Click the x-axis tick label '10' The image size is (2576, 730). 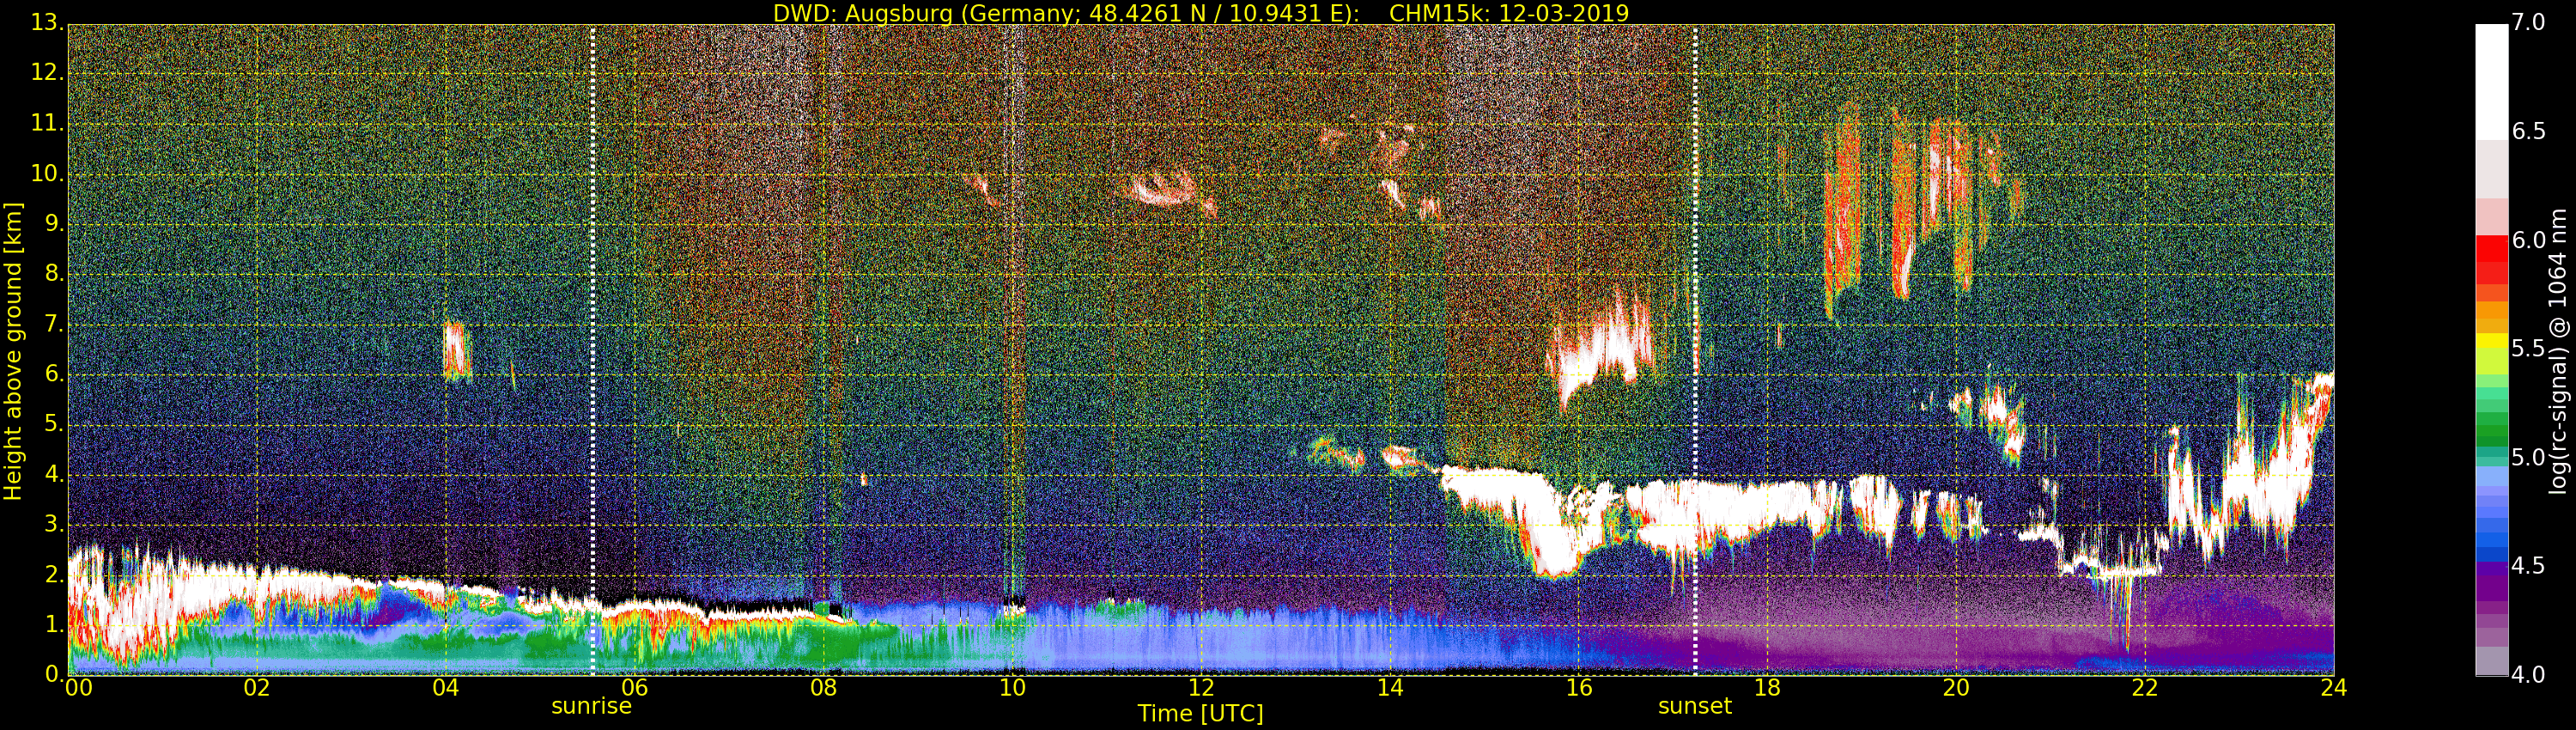[1012, 688]
